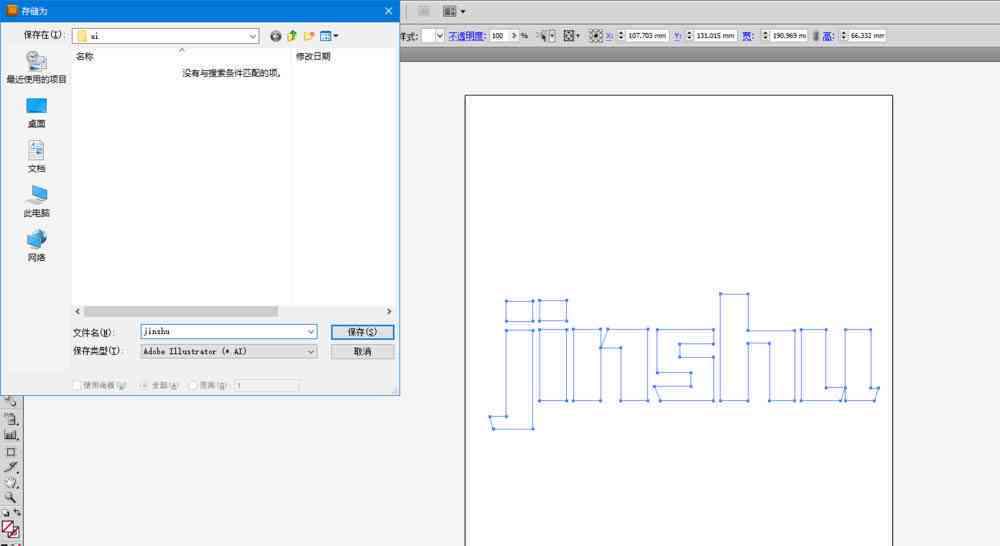Image resolution: width=1000 pixels, height=546 pixels.
Task: Click the artboard range input field
Action: pyautogui.click(x=267, y=385)
